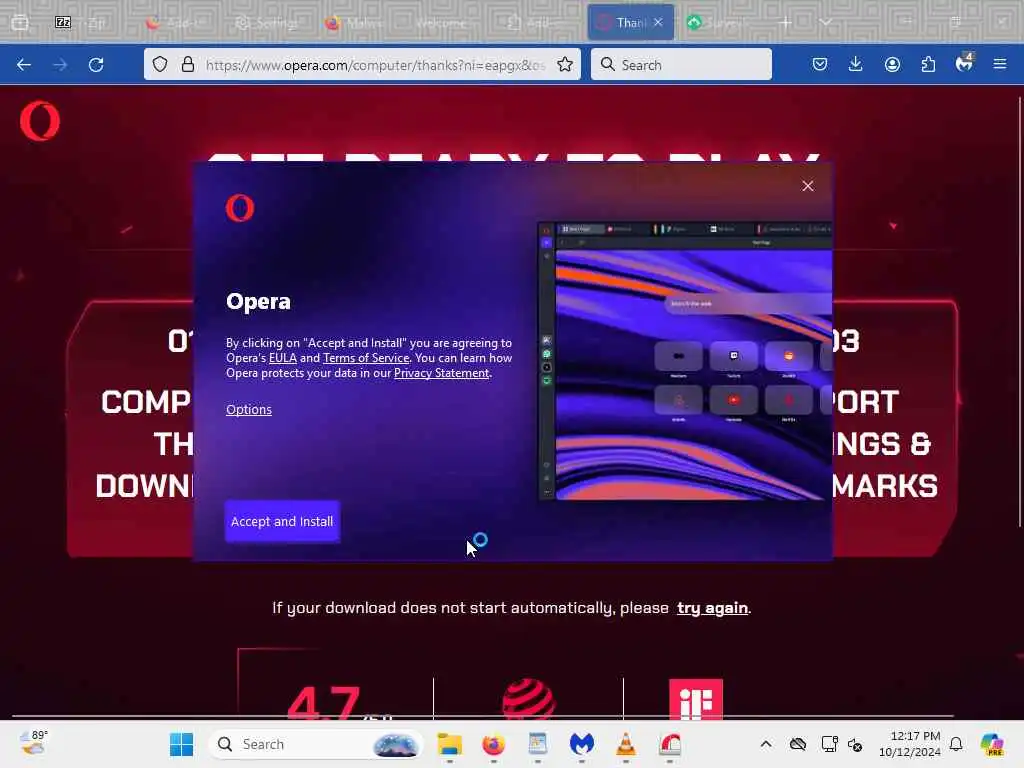Close the Opera installer dialog with X
Screen dimensions: 1024x768
pos(808,186)
